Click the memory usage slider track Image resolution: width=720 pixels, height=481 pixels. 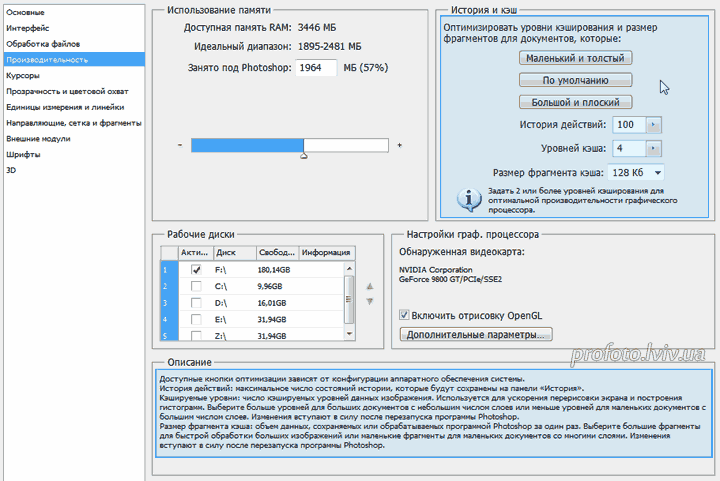(290, 145)
